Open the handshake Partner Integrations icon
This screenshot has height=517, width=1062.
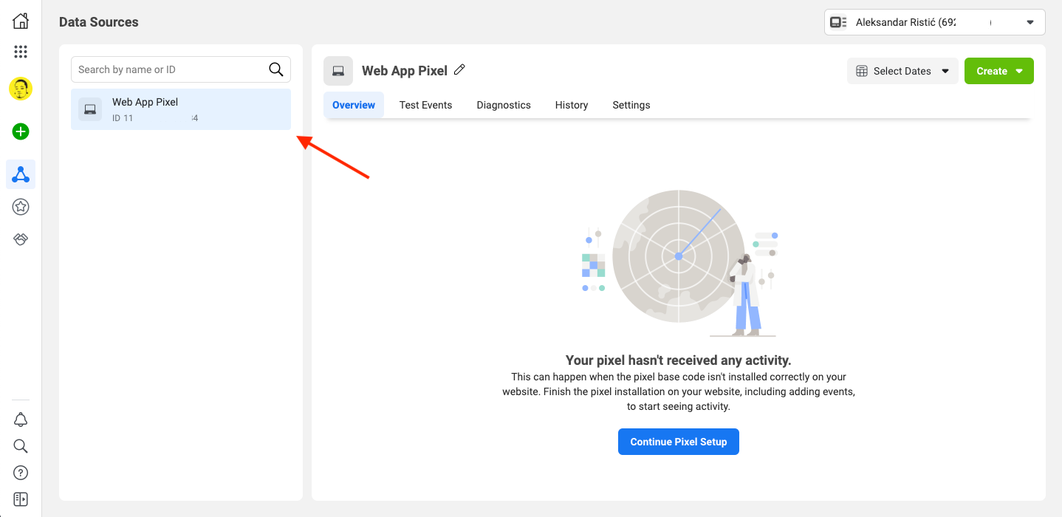click(20, 239)
